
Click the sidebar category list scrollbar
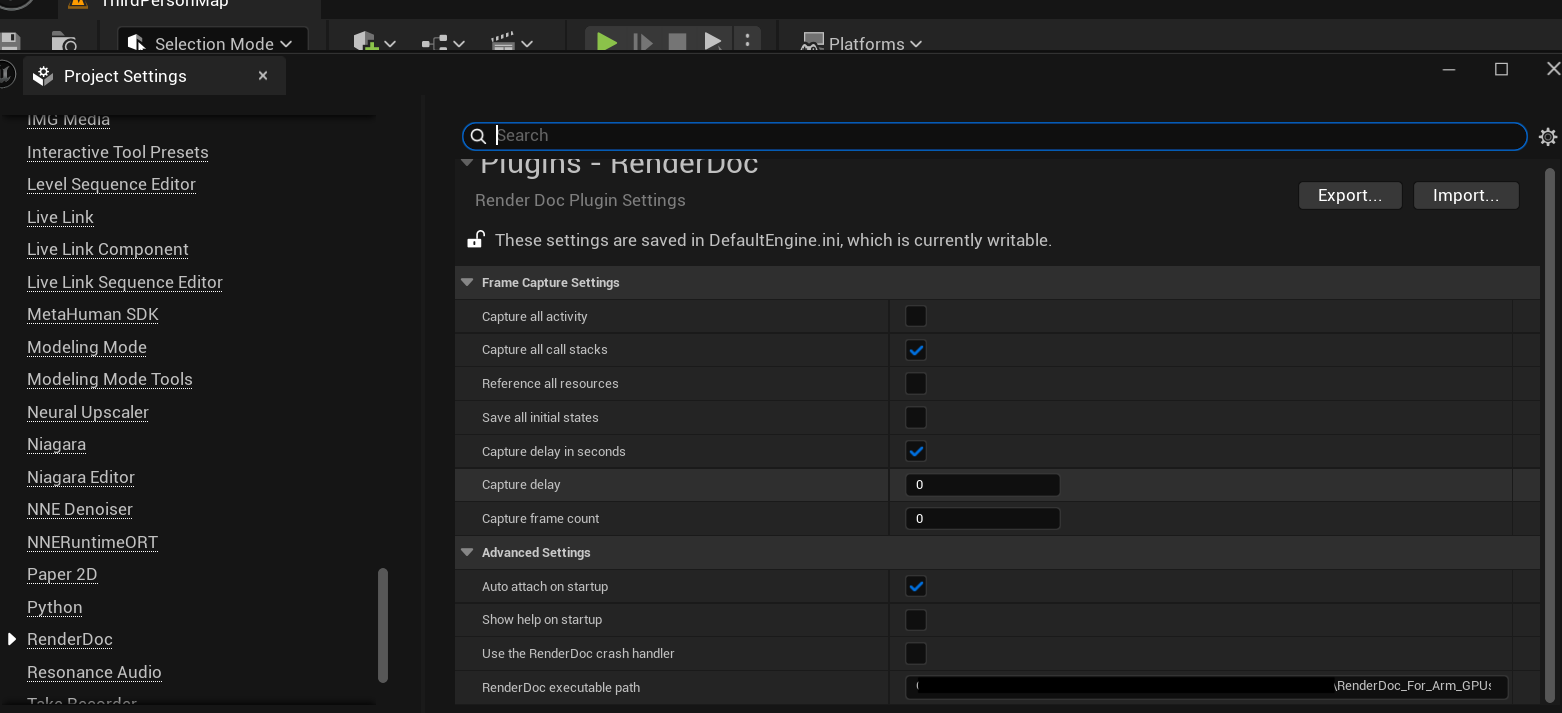point(382,626)
